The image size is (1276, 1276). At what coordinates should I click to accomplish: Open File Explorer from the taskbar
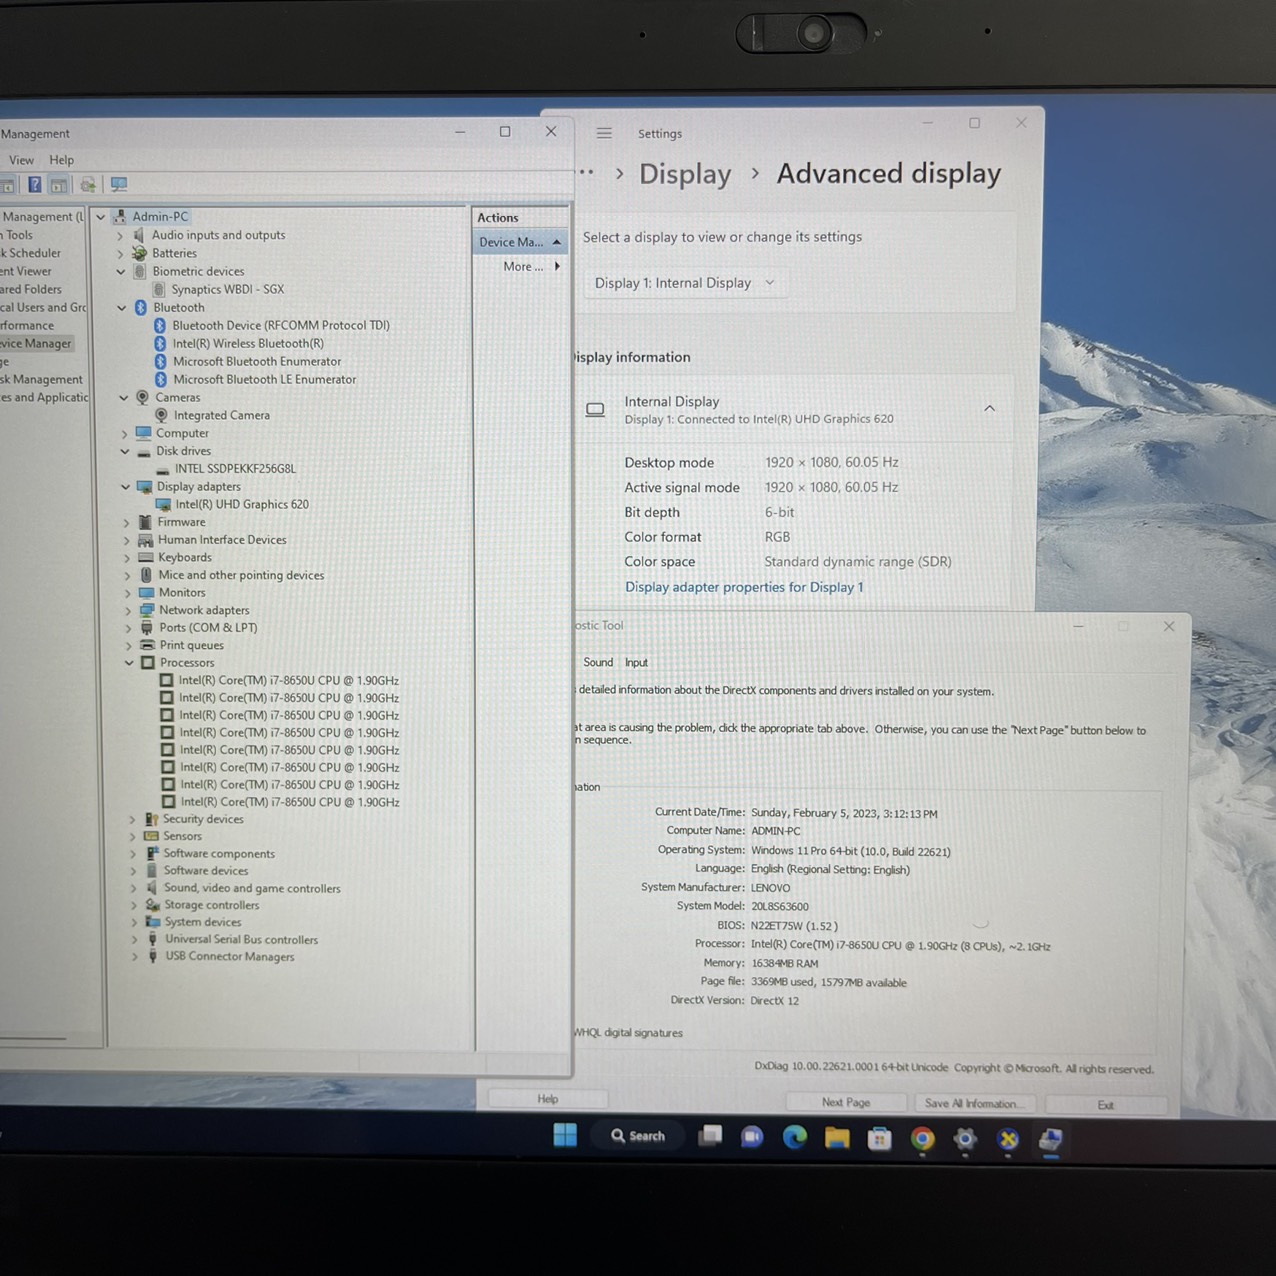(x=837, y=1137)
